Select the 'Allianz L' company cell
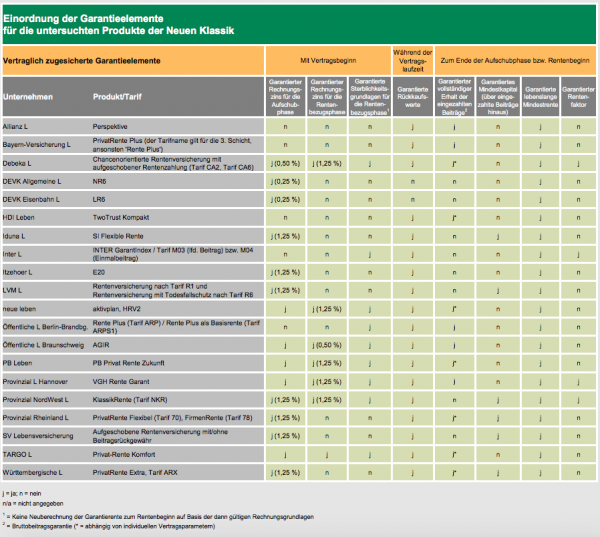The height and width of the screenshot is (537, 600). [x=15, y=127]
